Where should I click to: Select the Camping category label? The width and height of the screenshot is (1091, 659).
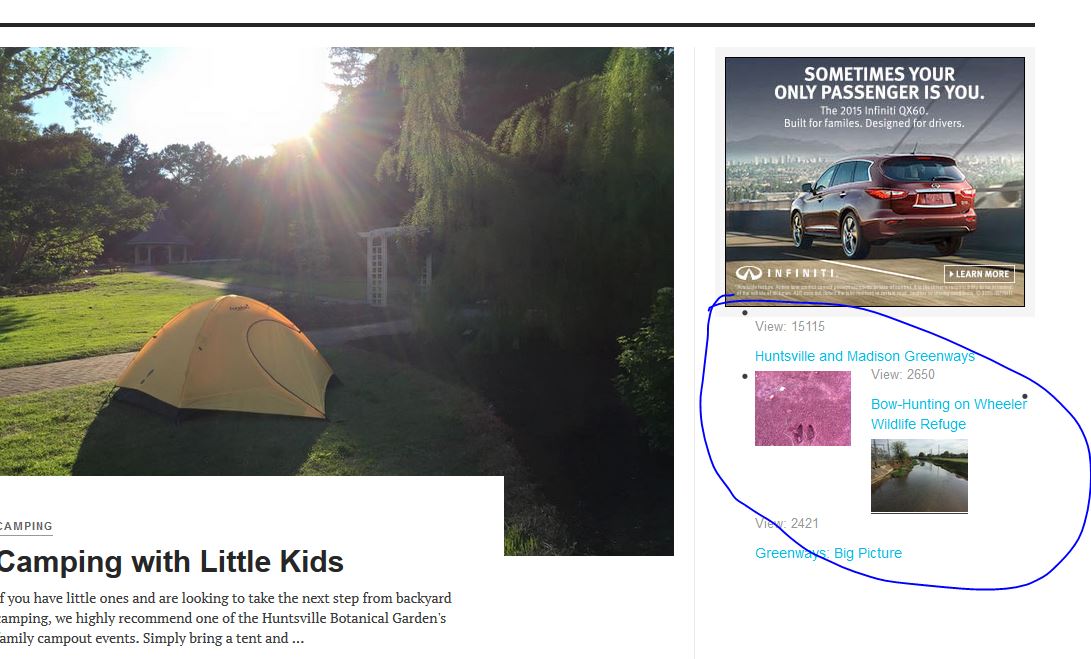(26, 526)
